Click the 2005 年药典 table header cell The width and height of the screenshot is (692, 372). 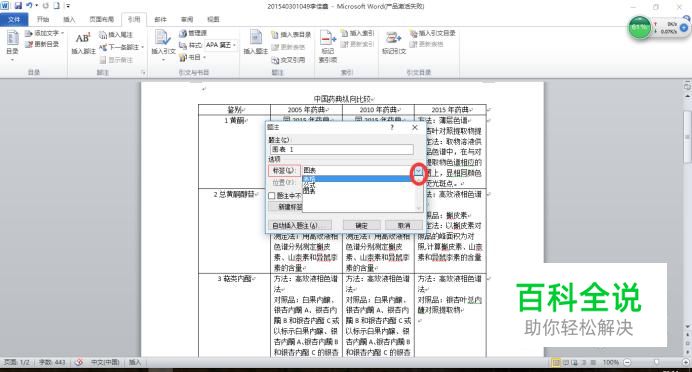pyautogui.click(x=306, y=109)
